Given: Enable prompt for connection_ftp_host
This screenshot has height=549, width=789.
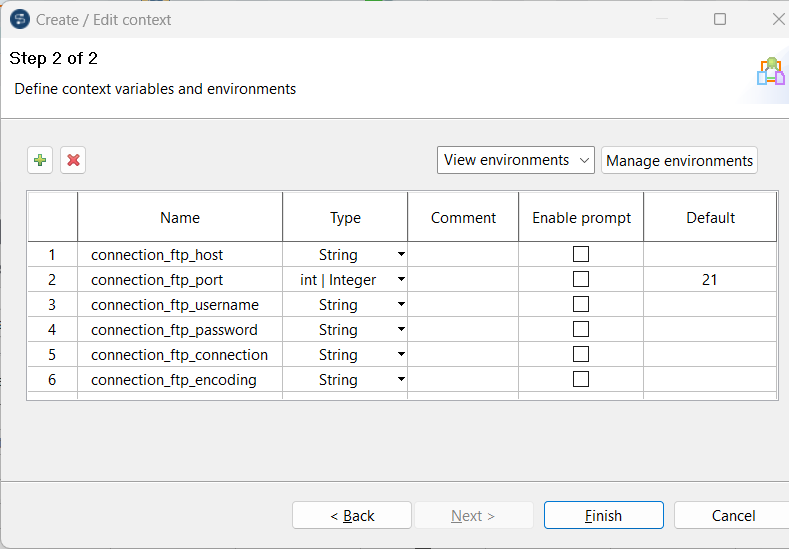Looking at the screenshot, I should coord(580,255).
